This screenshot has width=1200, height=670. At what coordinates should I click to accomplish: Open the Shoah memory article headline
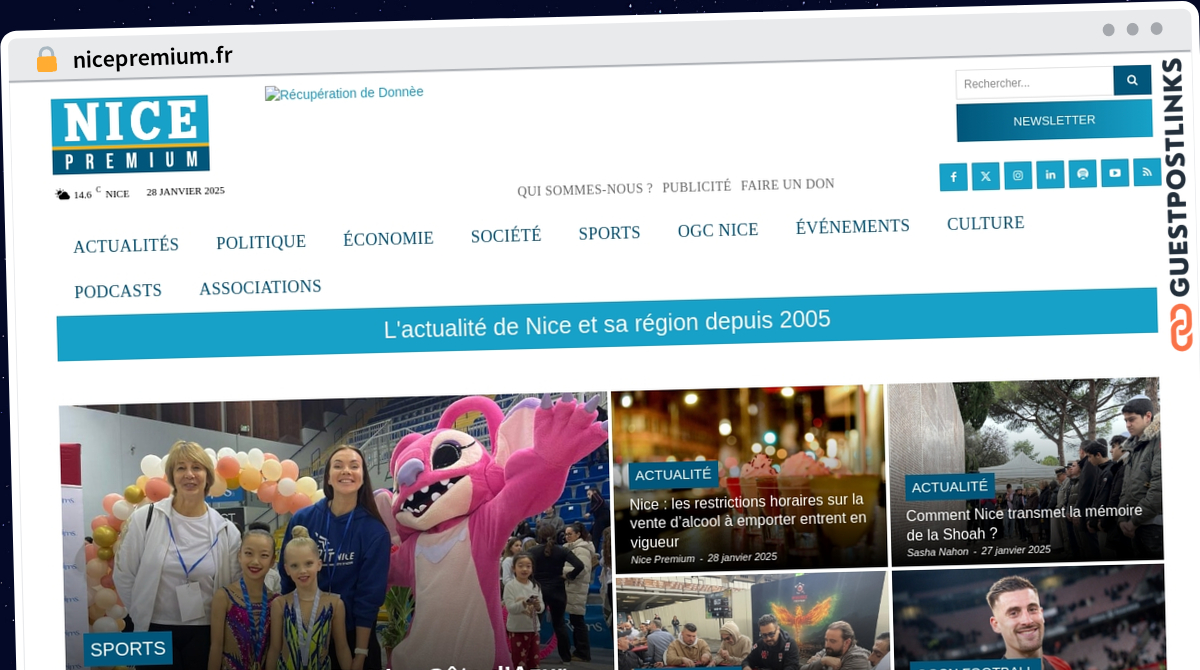point(1024,522)
